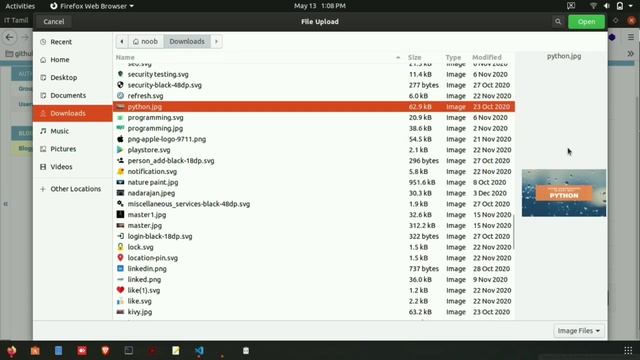
Task: Select nature paint.jpg file
Action: click(313, 182)
